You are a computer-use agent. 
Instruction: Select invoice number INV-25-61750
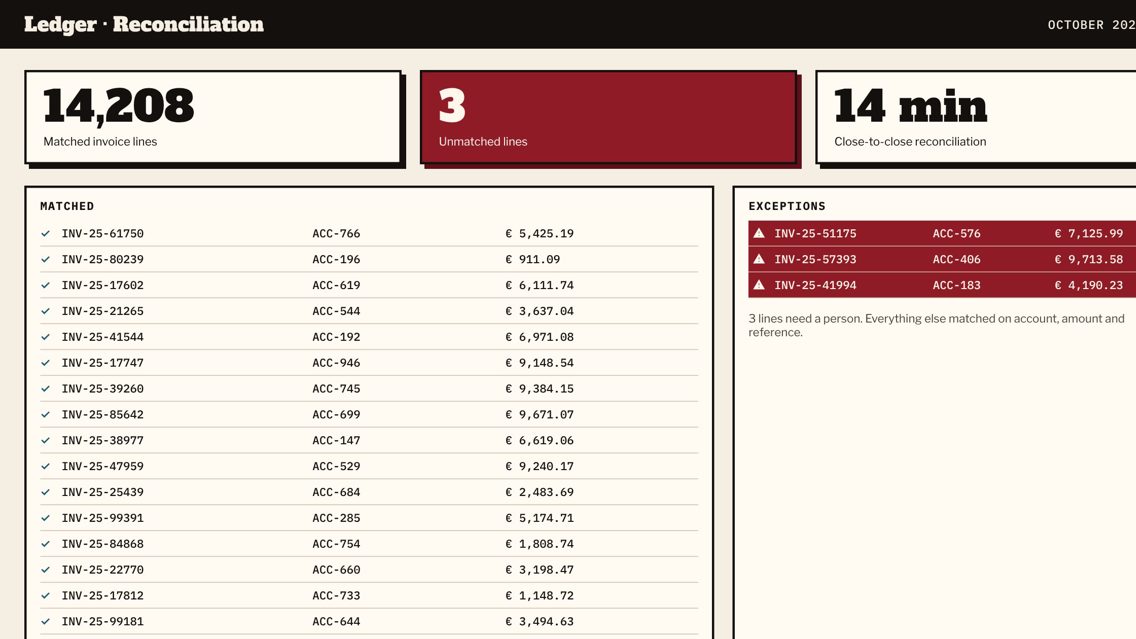103,233
